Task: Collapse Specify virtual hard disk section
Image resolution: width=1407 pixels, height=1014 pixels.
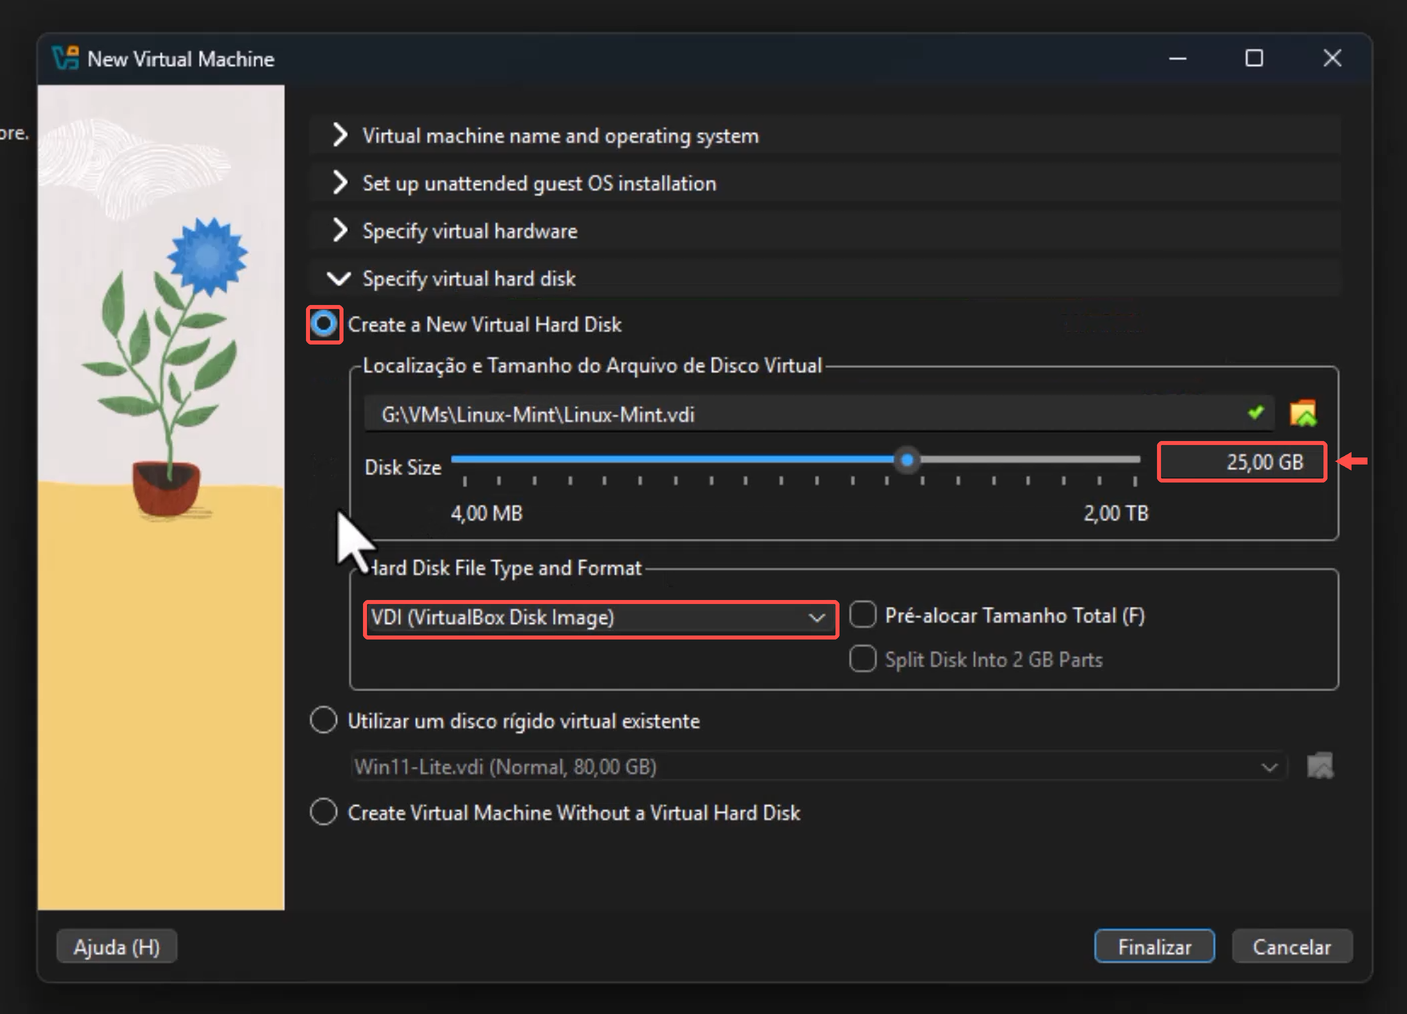Action: coord(825,278)
